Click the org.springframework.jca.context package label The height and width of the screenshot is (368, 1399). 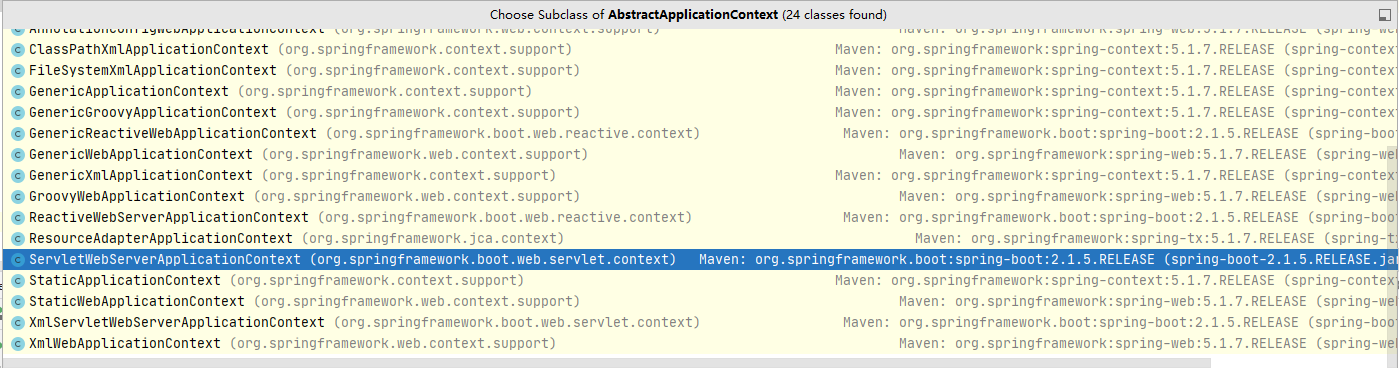point(433,238)
